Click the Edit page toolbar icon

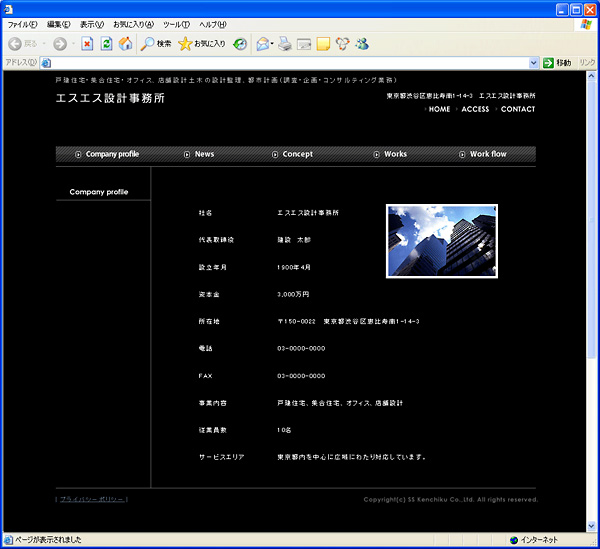click(304, 44)
